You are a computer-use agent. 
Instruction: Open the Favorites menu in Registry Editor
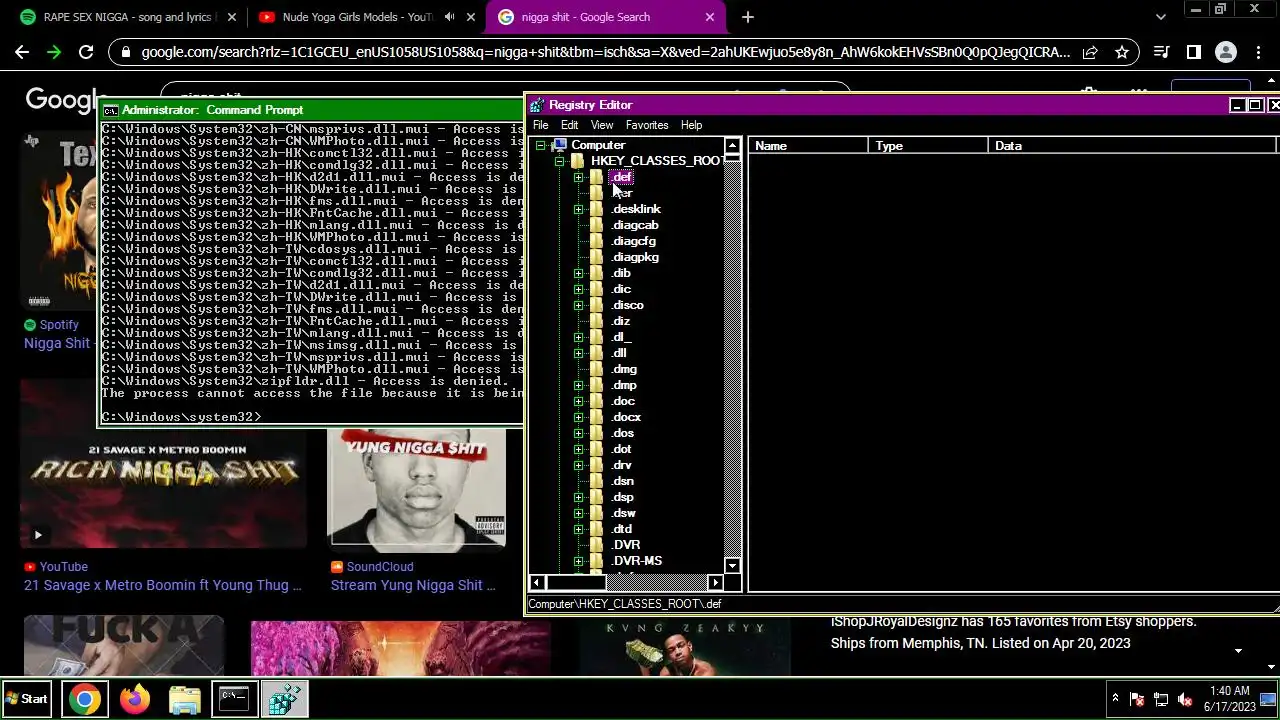coord(647,125)
